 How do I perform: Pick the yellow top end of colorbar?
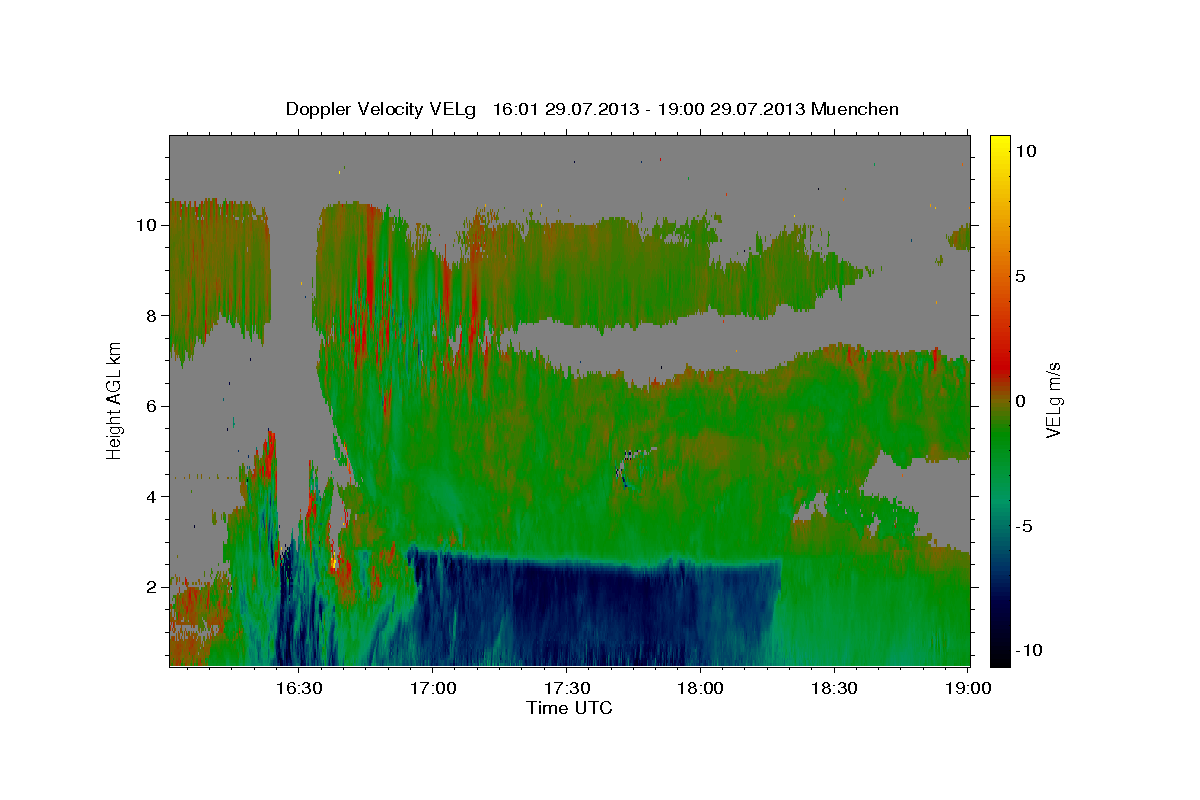coord(1000,143)
